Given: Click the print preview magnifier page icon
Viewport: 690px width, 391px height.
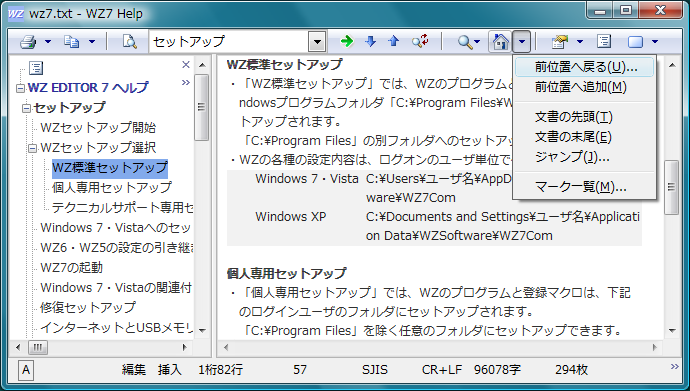Looking at the screenshot, I should [129, 42].
